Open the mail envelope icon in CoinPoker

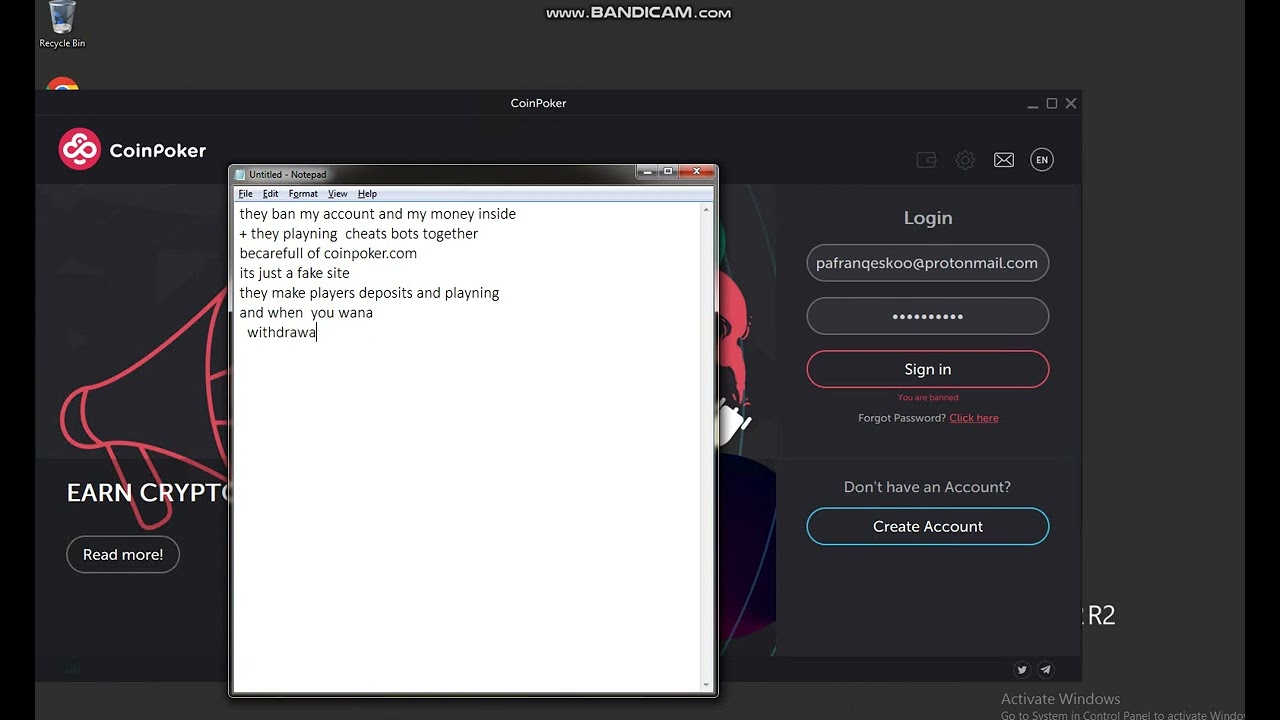(x=1004, y=160)
